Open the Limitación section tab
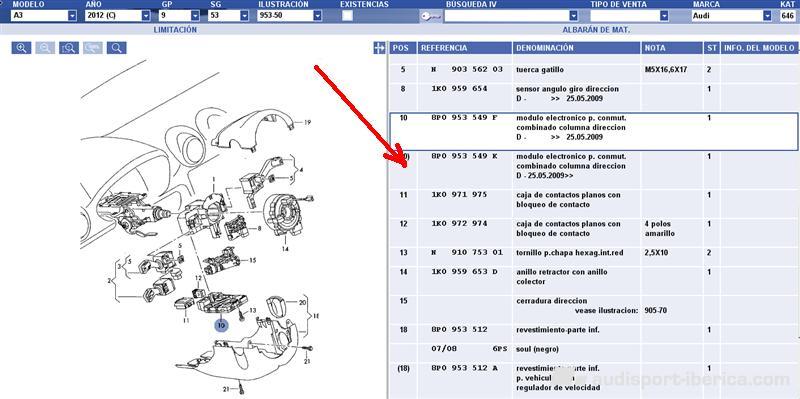This screenshot has height=399, width=800. [175, 30]
